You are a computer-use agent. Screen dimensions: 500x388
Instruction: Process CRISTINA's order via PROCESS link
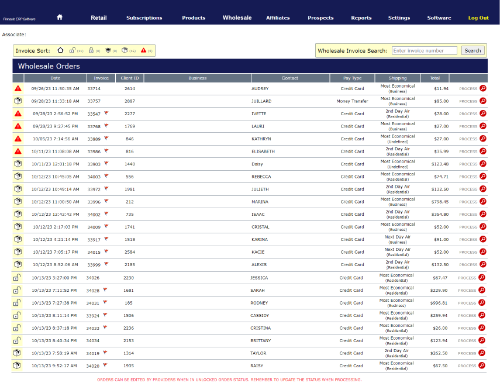(467, 328)
